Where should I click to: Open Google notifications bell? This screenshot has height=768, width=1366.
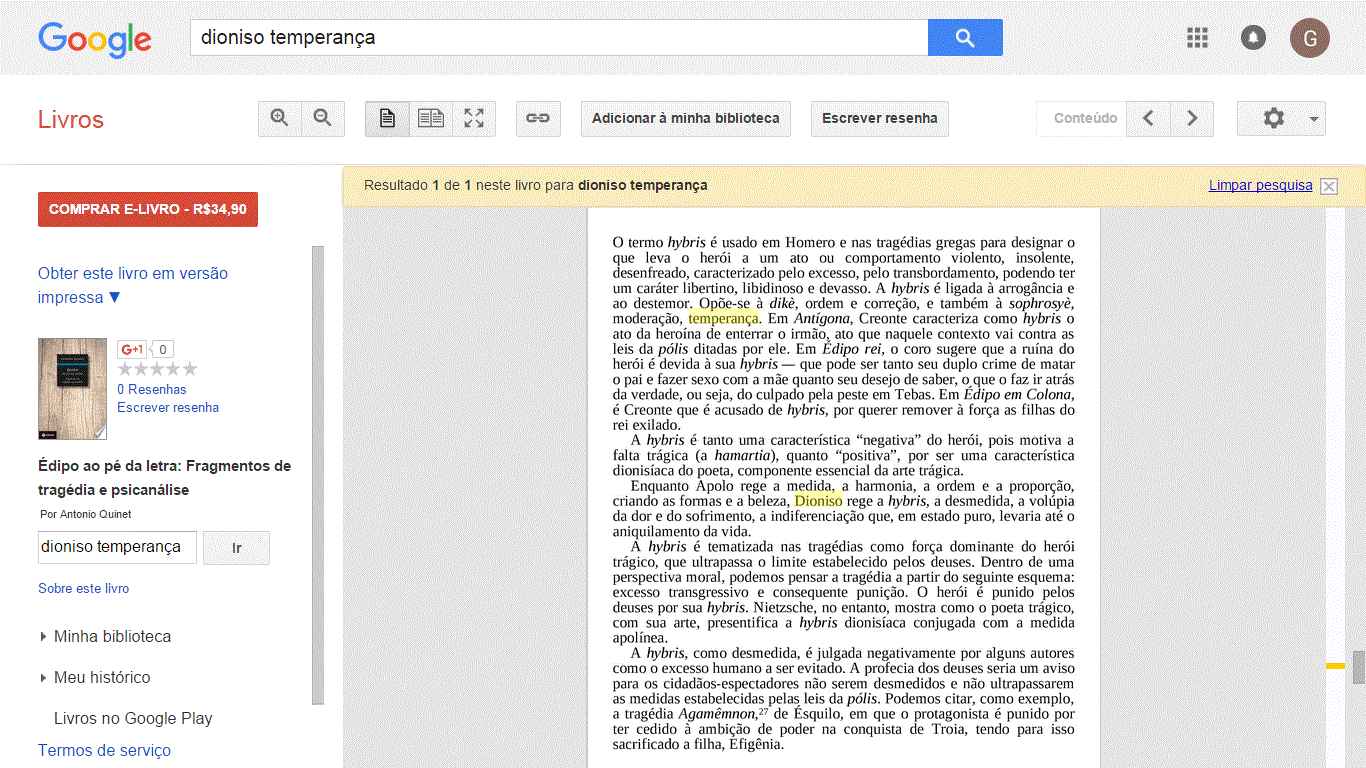pos(1252,38)
